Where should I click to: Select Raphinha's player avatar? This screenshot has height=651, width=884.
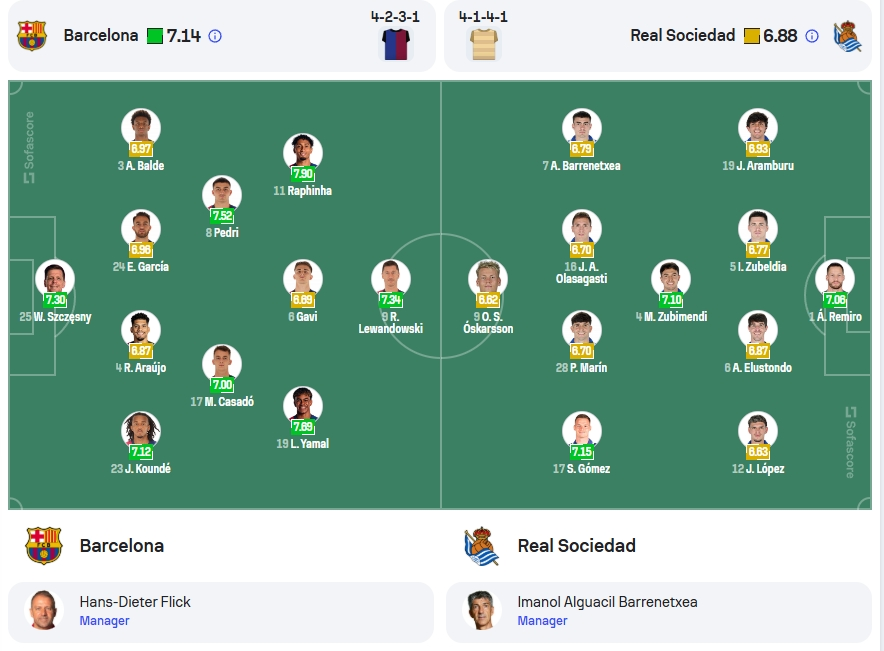[x=303, y=153]
